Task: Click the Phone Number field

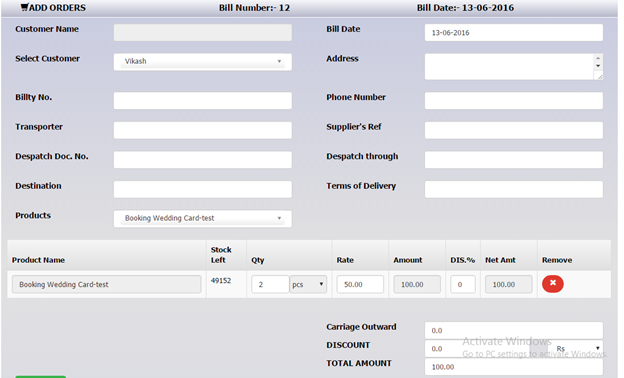Action: click(x=513, y=101)
